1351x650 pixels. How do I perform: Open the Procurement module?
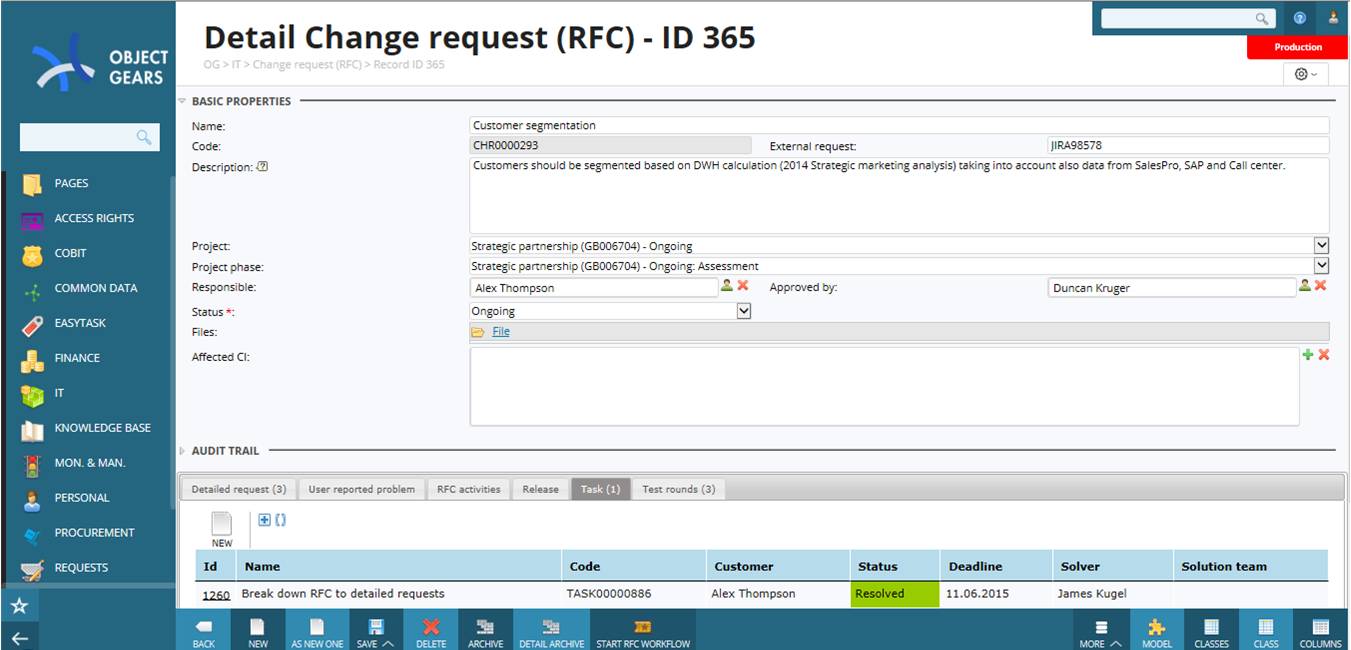[94, 533]
